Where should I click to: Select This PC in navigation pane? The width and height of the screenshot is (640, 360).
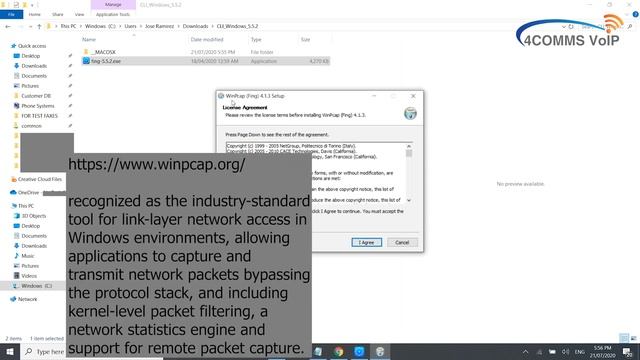click(x=26, y=206)
